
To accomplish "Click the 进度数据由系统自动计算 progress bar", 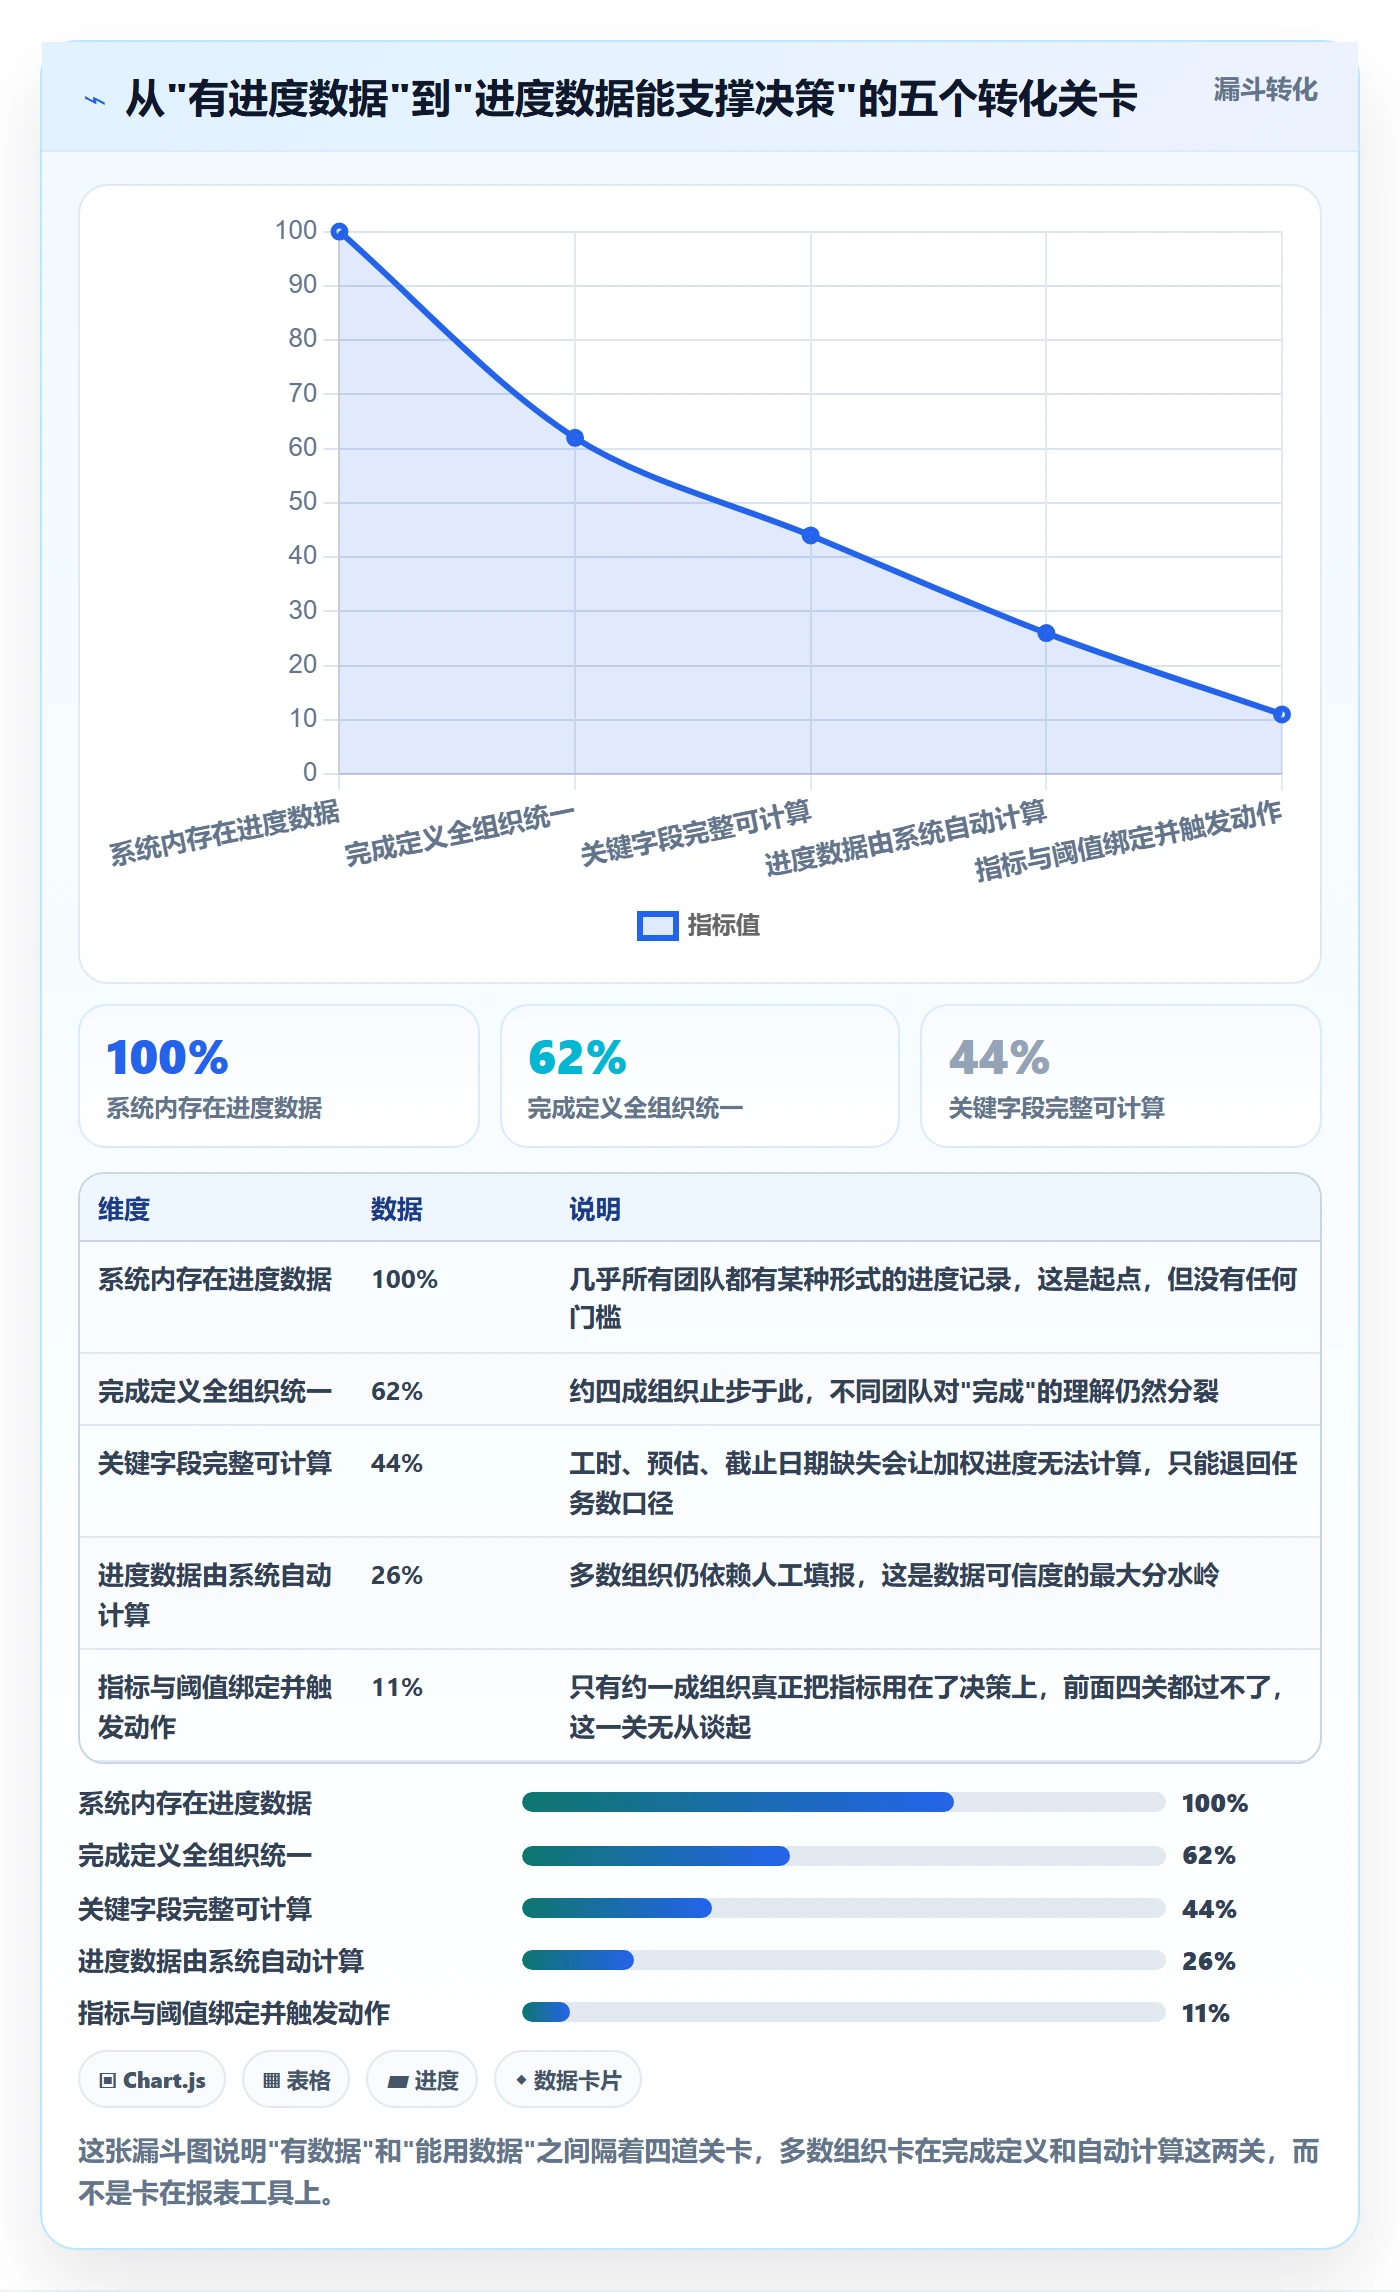I will [x=843, y=1960].
